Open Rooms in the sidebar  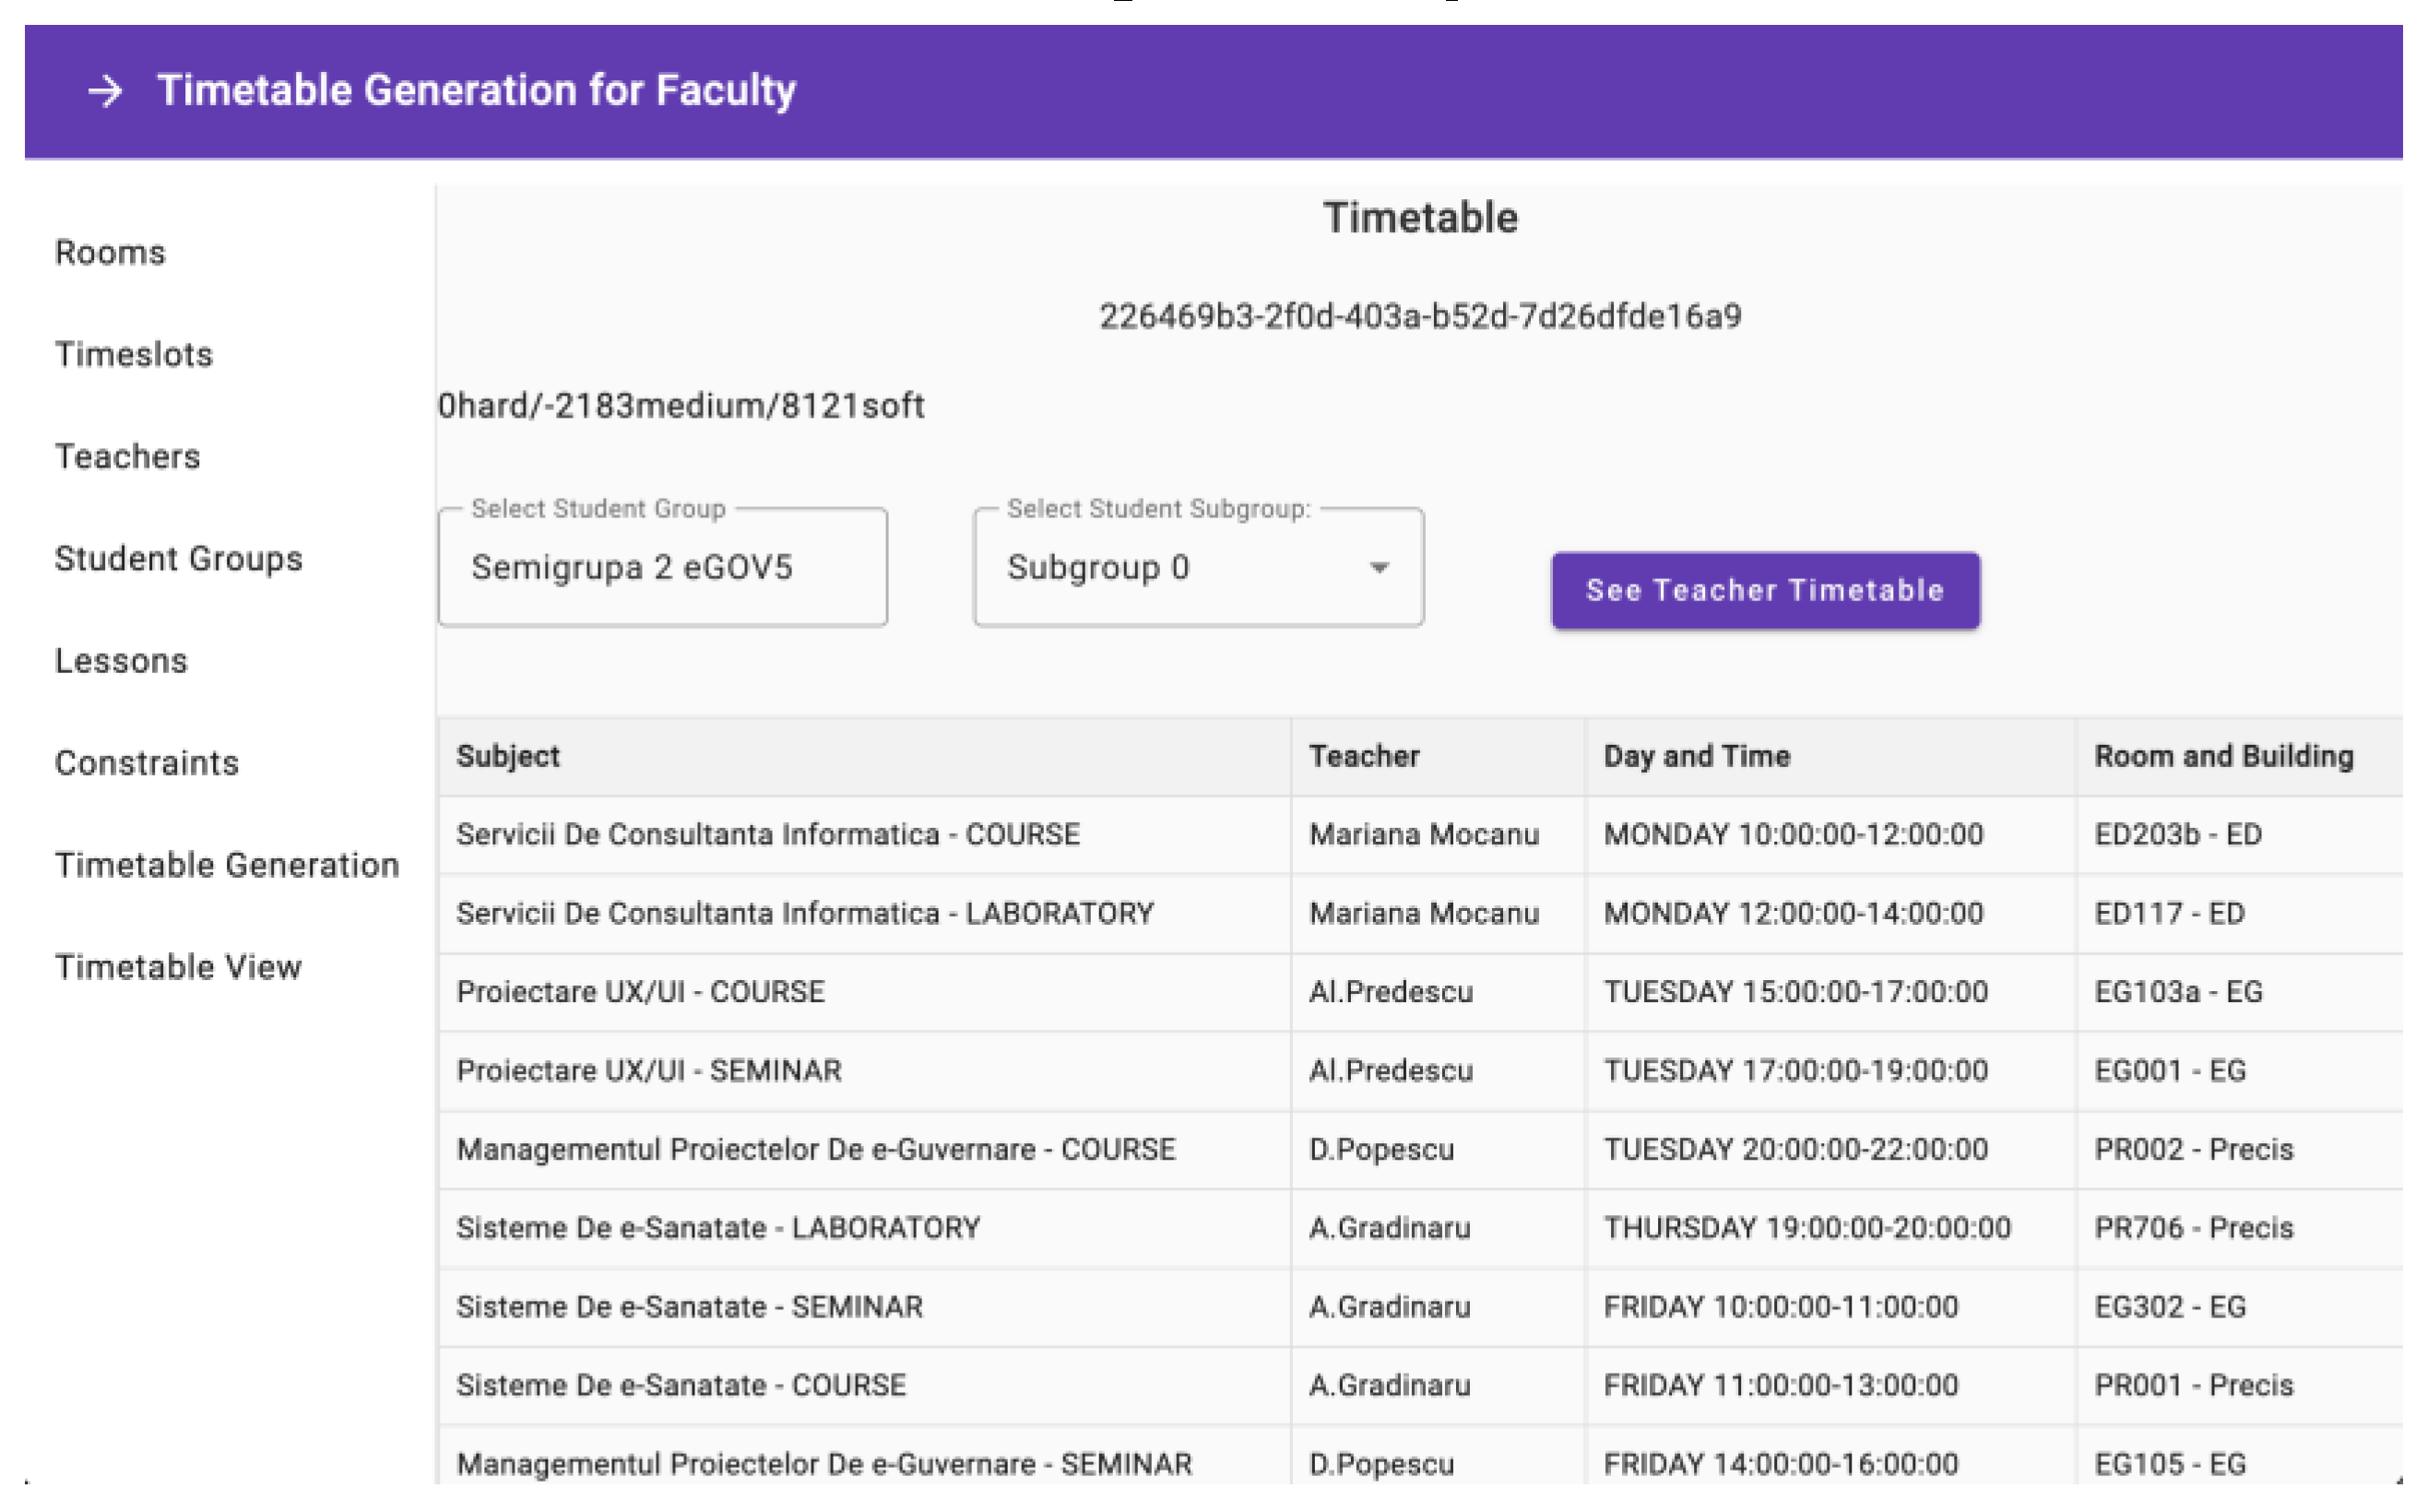click(x=110, y=253)
